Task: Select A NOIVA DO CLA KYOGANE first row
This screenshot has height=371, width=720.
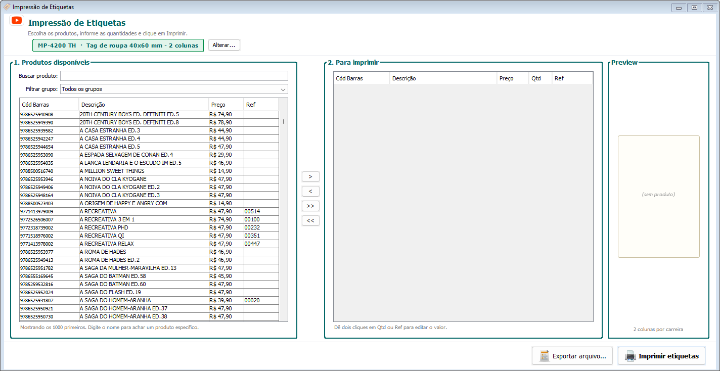Action: tap(149, 179)
